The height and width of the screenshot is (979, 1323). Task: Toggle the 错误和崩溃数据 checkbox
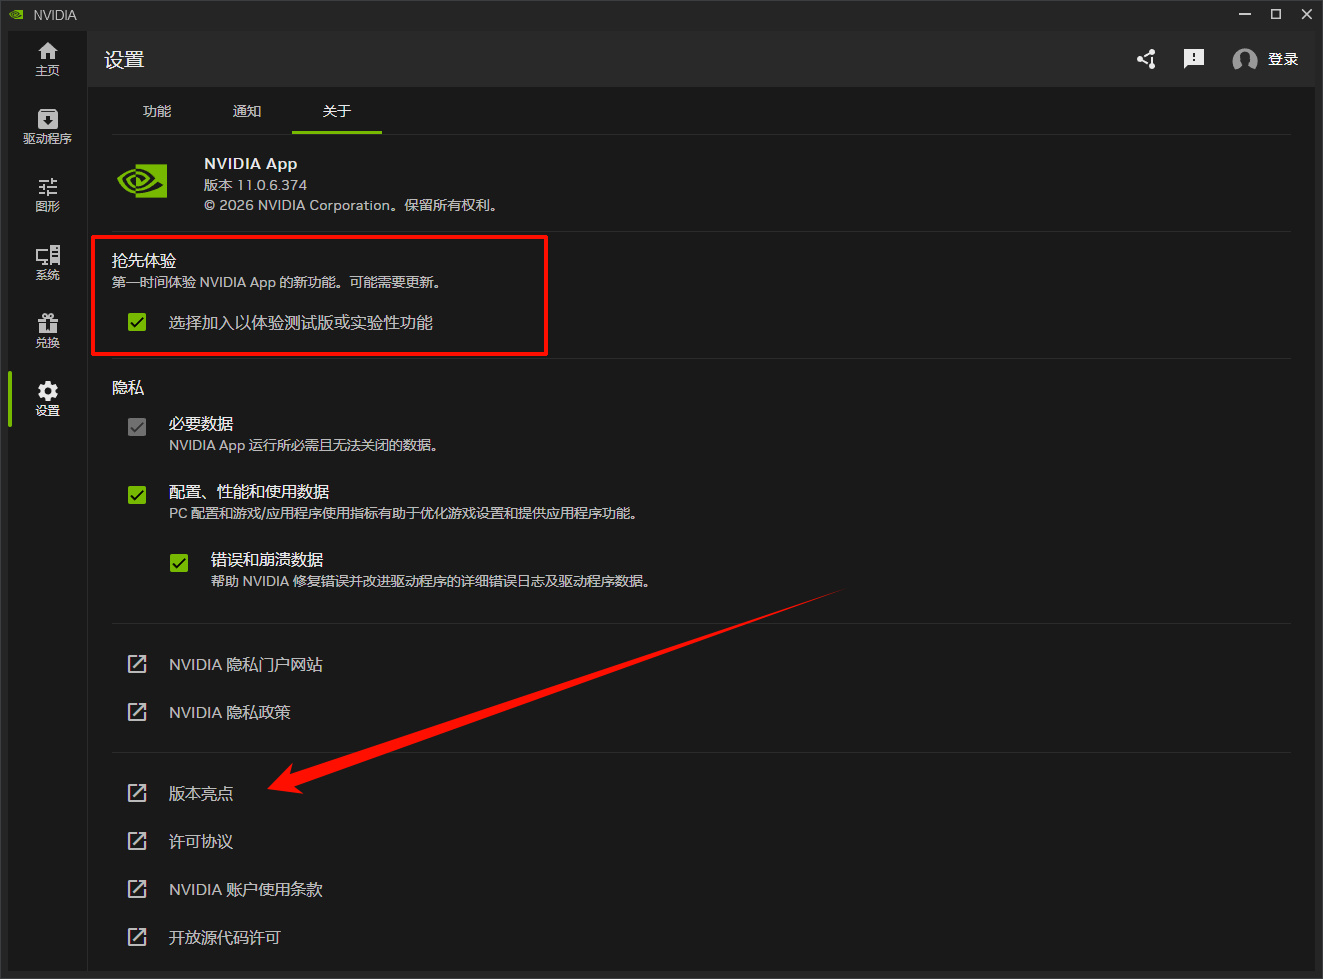pos(179,563)
